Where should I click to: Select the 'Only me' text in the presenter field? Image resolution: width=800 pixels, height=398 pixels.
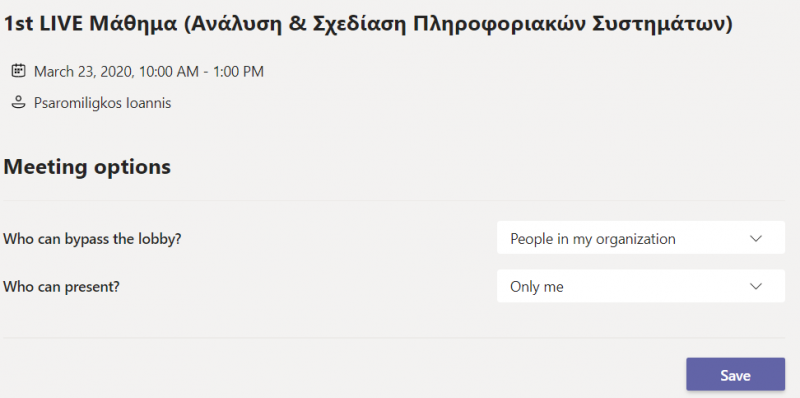tap(537, 287)
